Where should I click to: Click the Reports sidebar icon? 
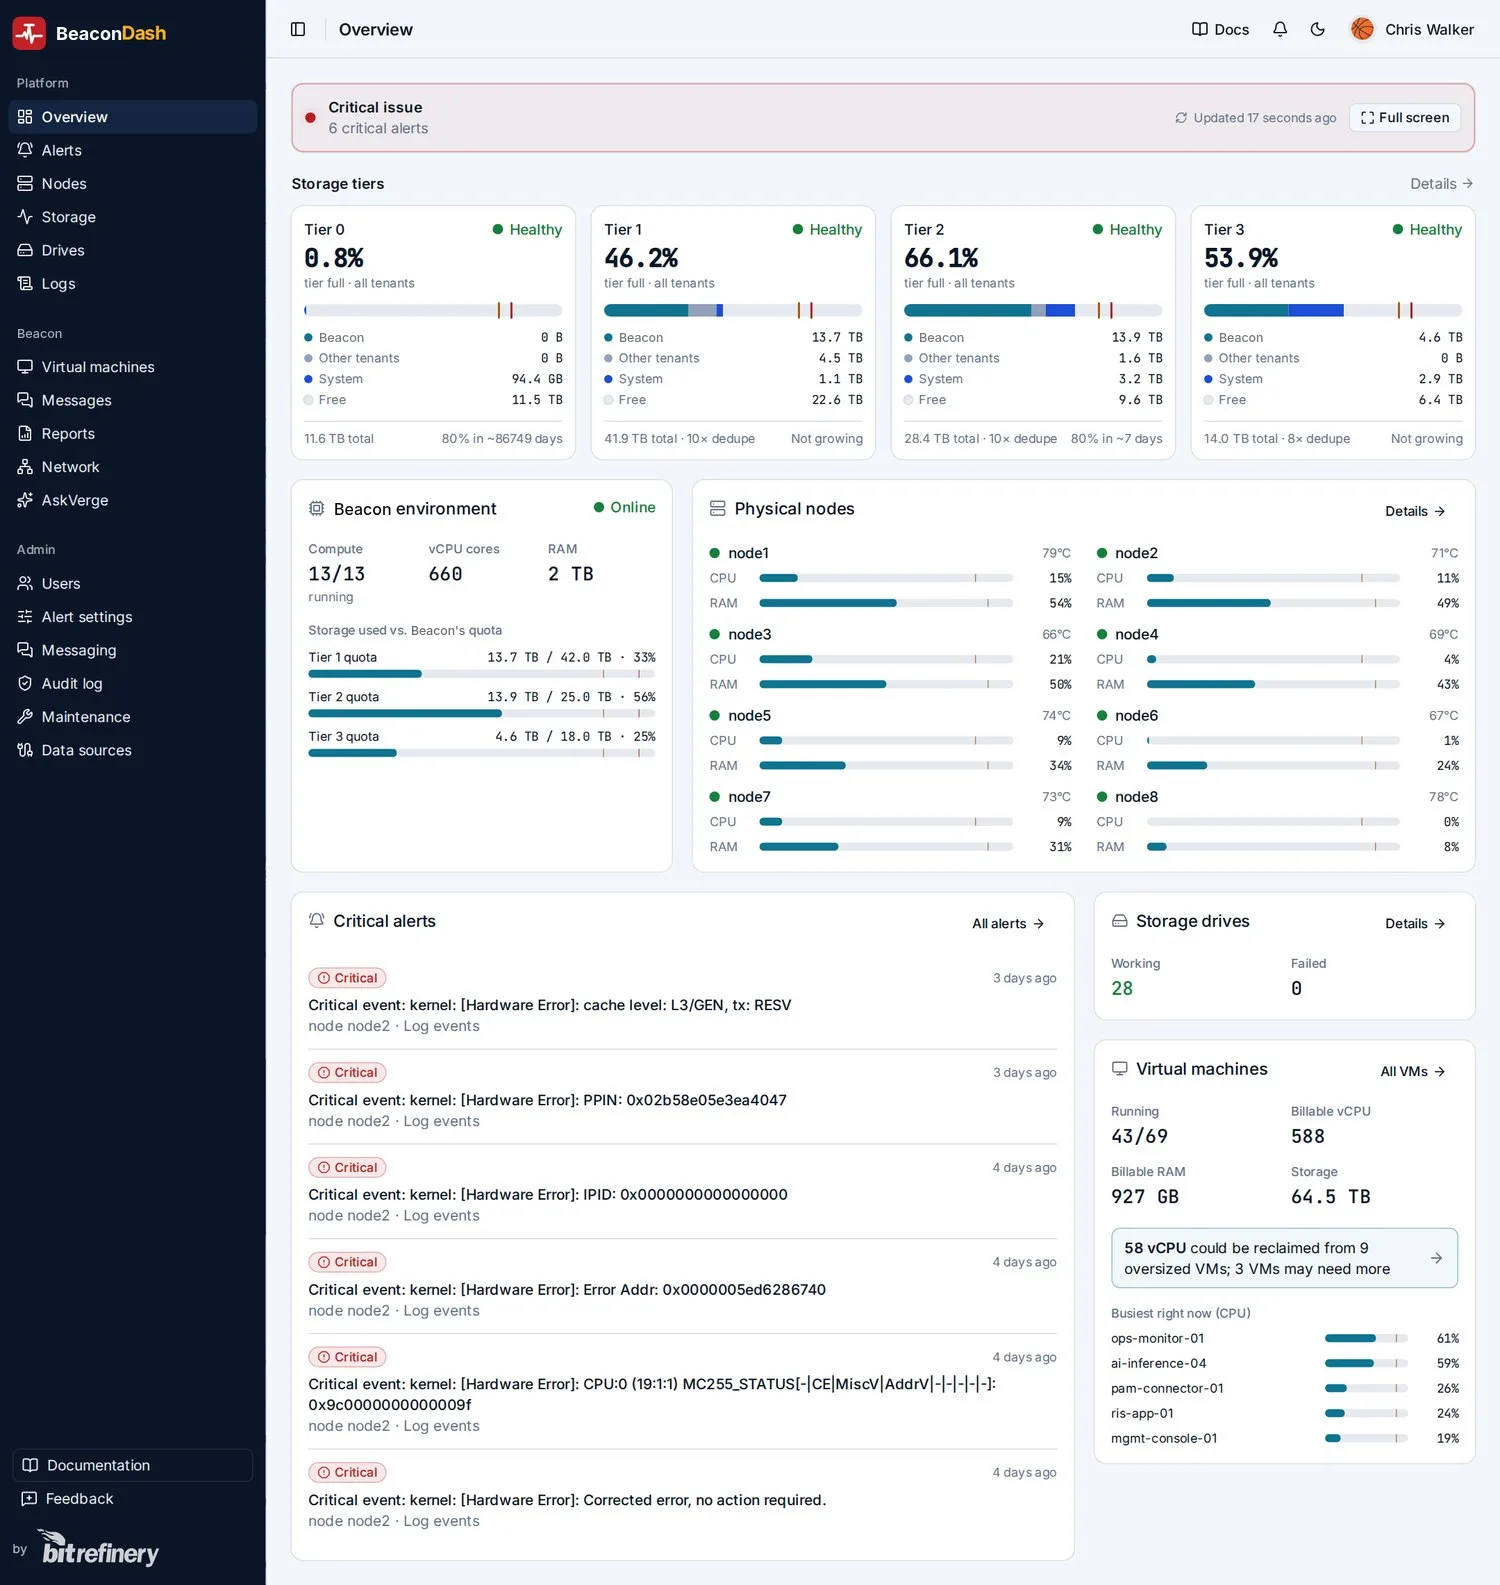point(25,433)
